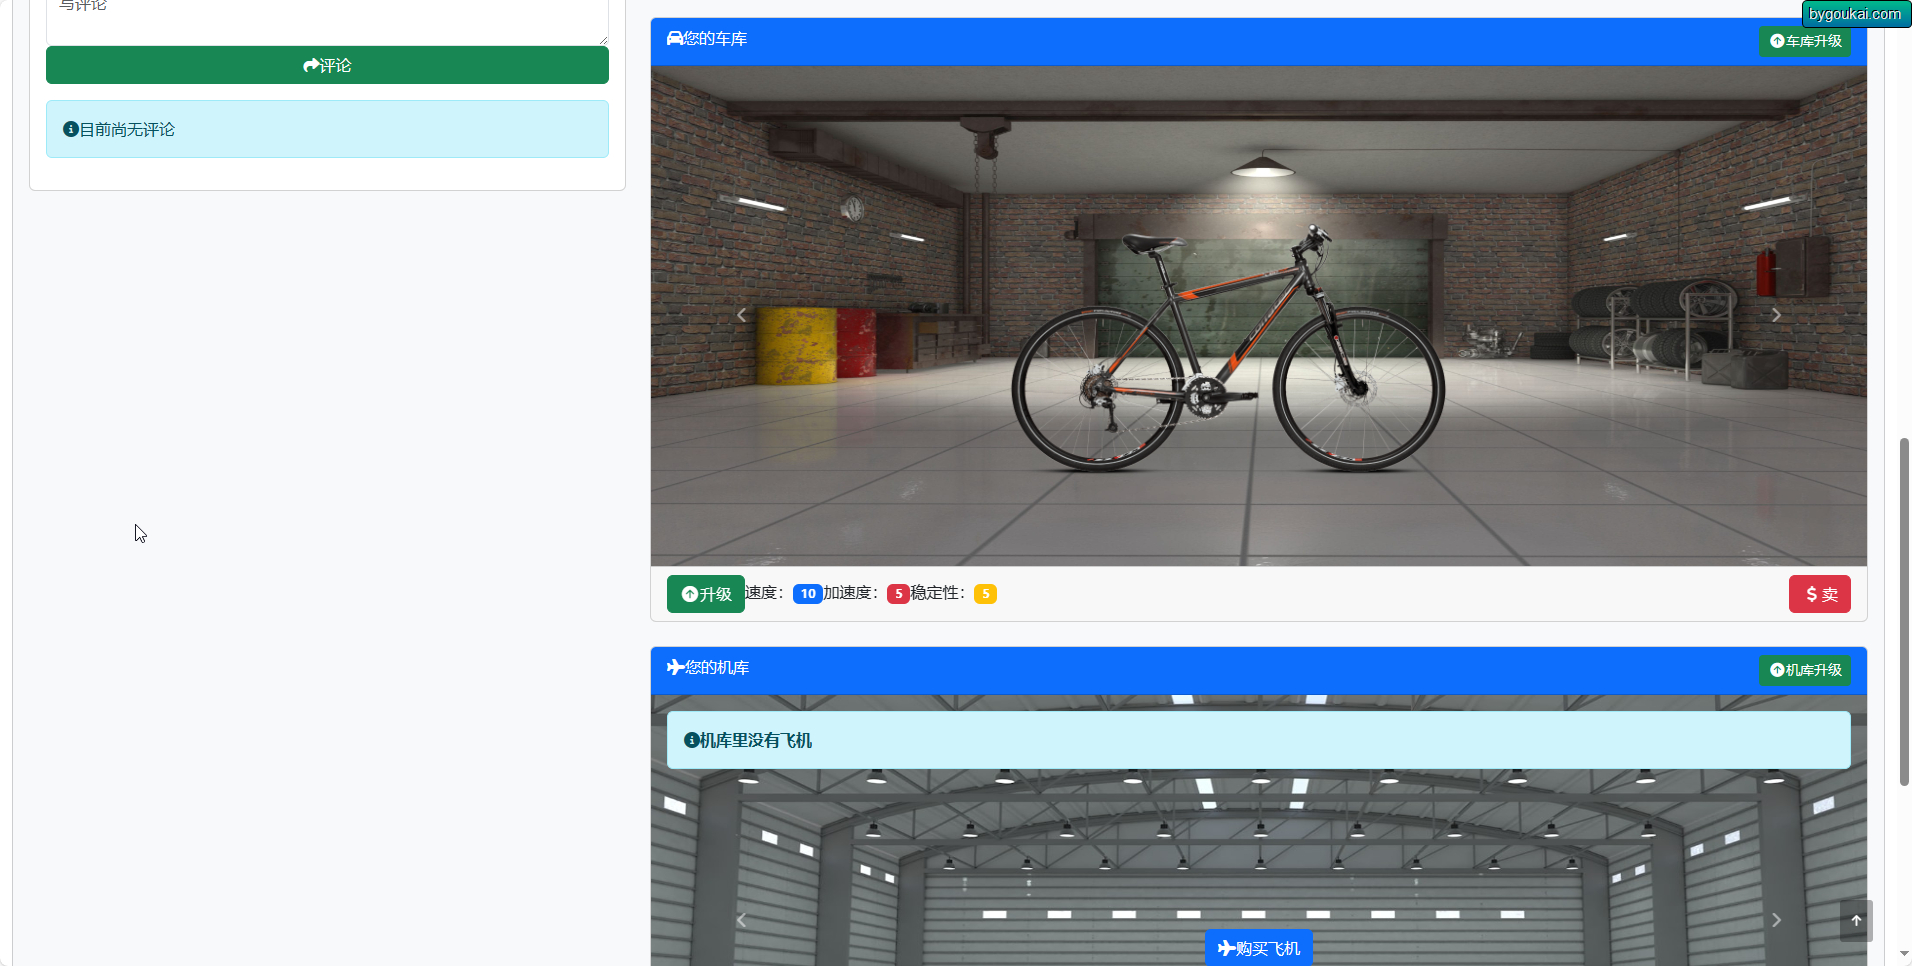Click the info icon in 机库里没有飞机 alert
The height and width of the screenshot is (966, 1912).
691,741
